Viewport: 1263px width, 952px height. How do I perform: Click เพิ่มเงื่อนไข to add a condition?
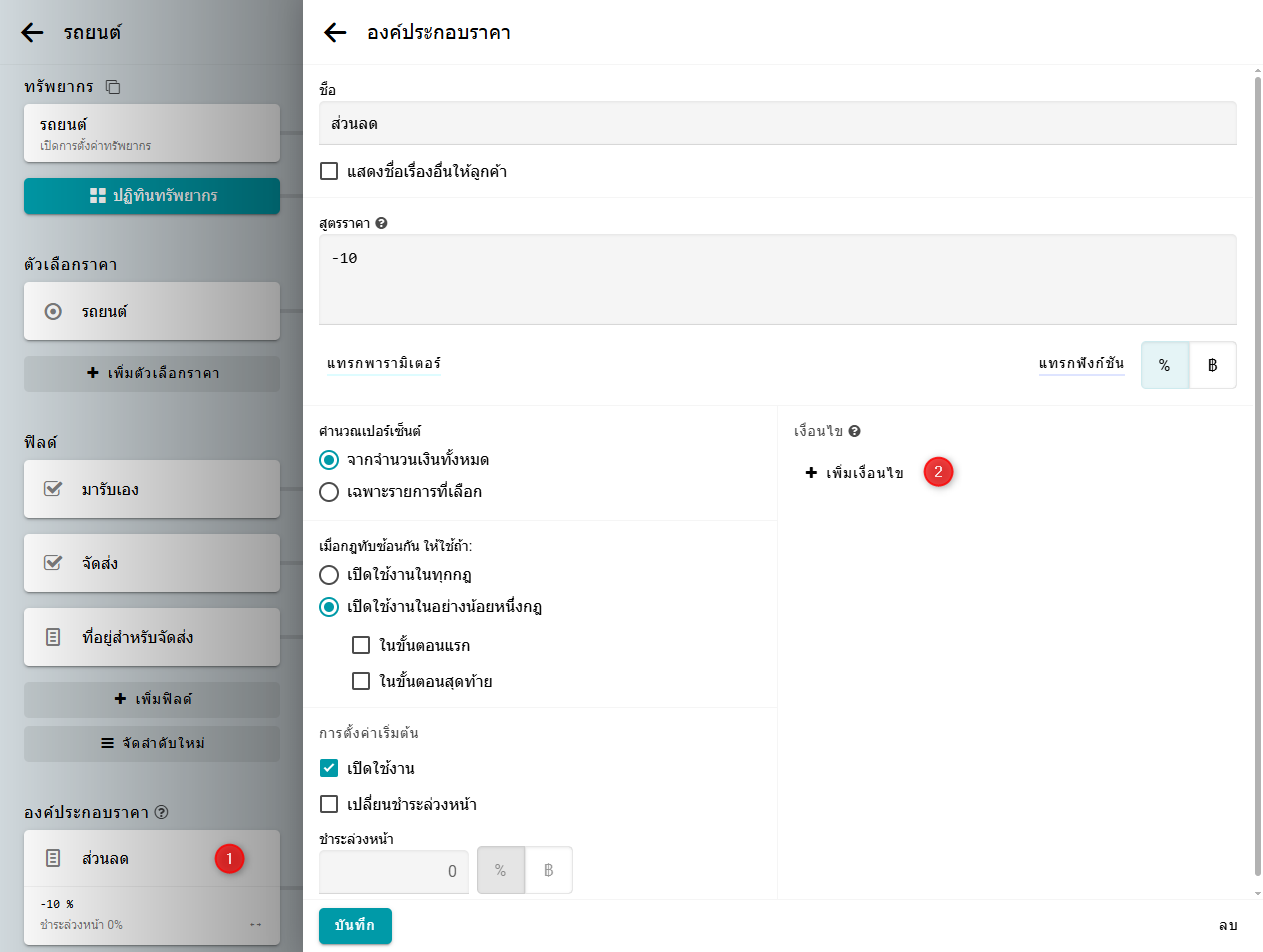pyautogui.click(x=855, y=473)
